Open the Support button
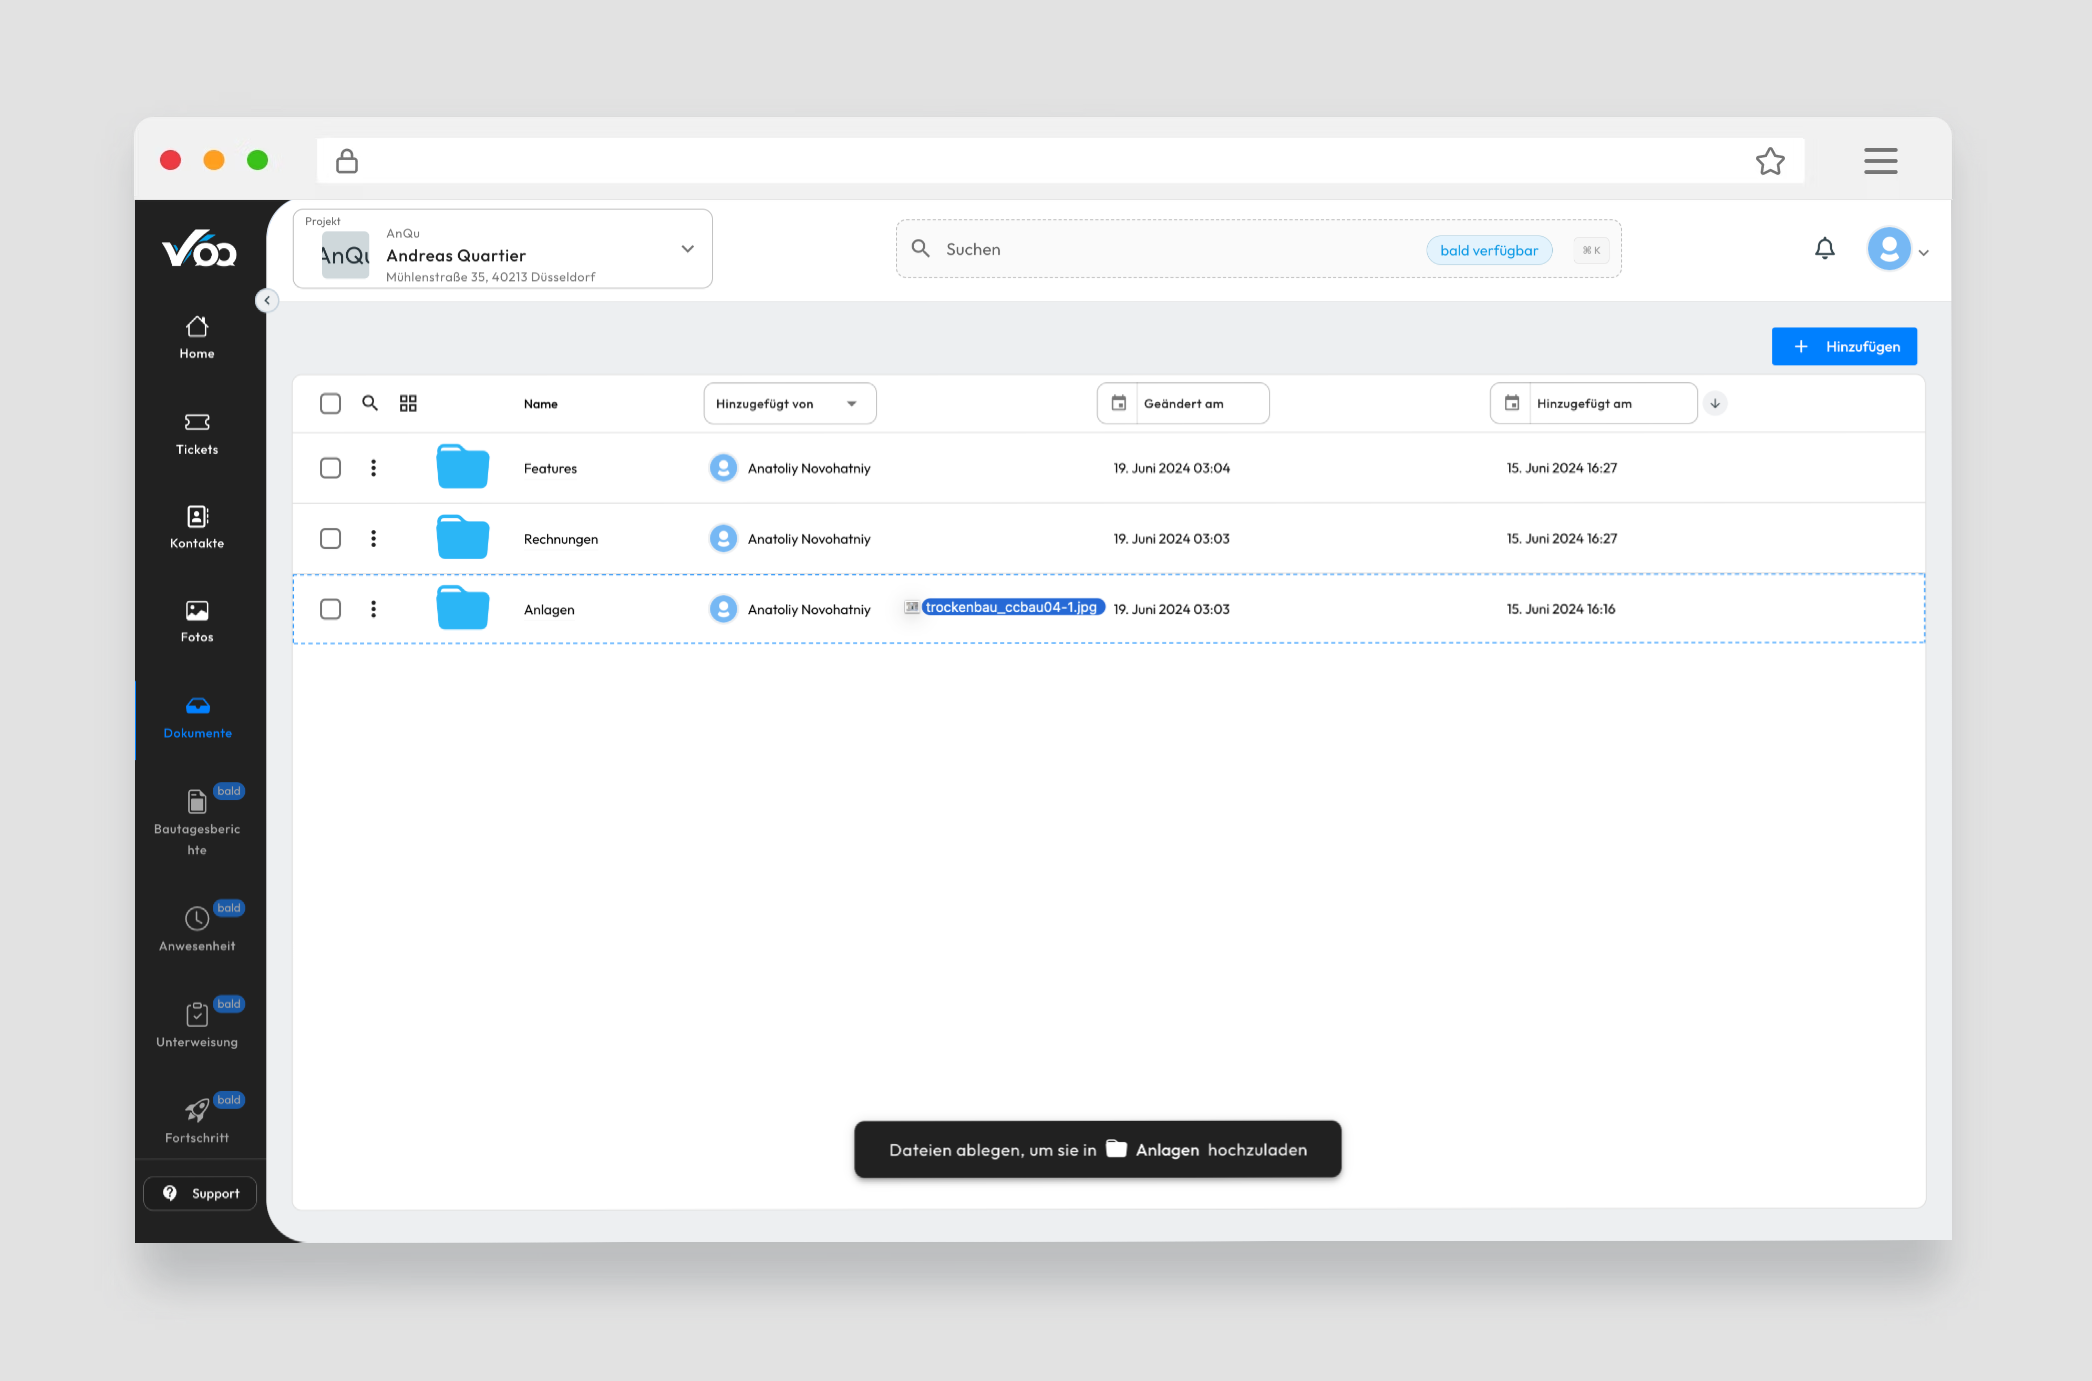 click(x=200, y=1193)
